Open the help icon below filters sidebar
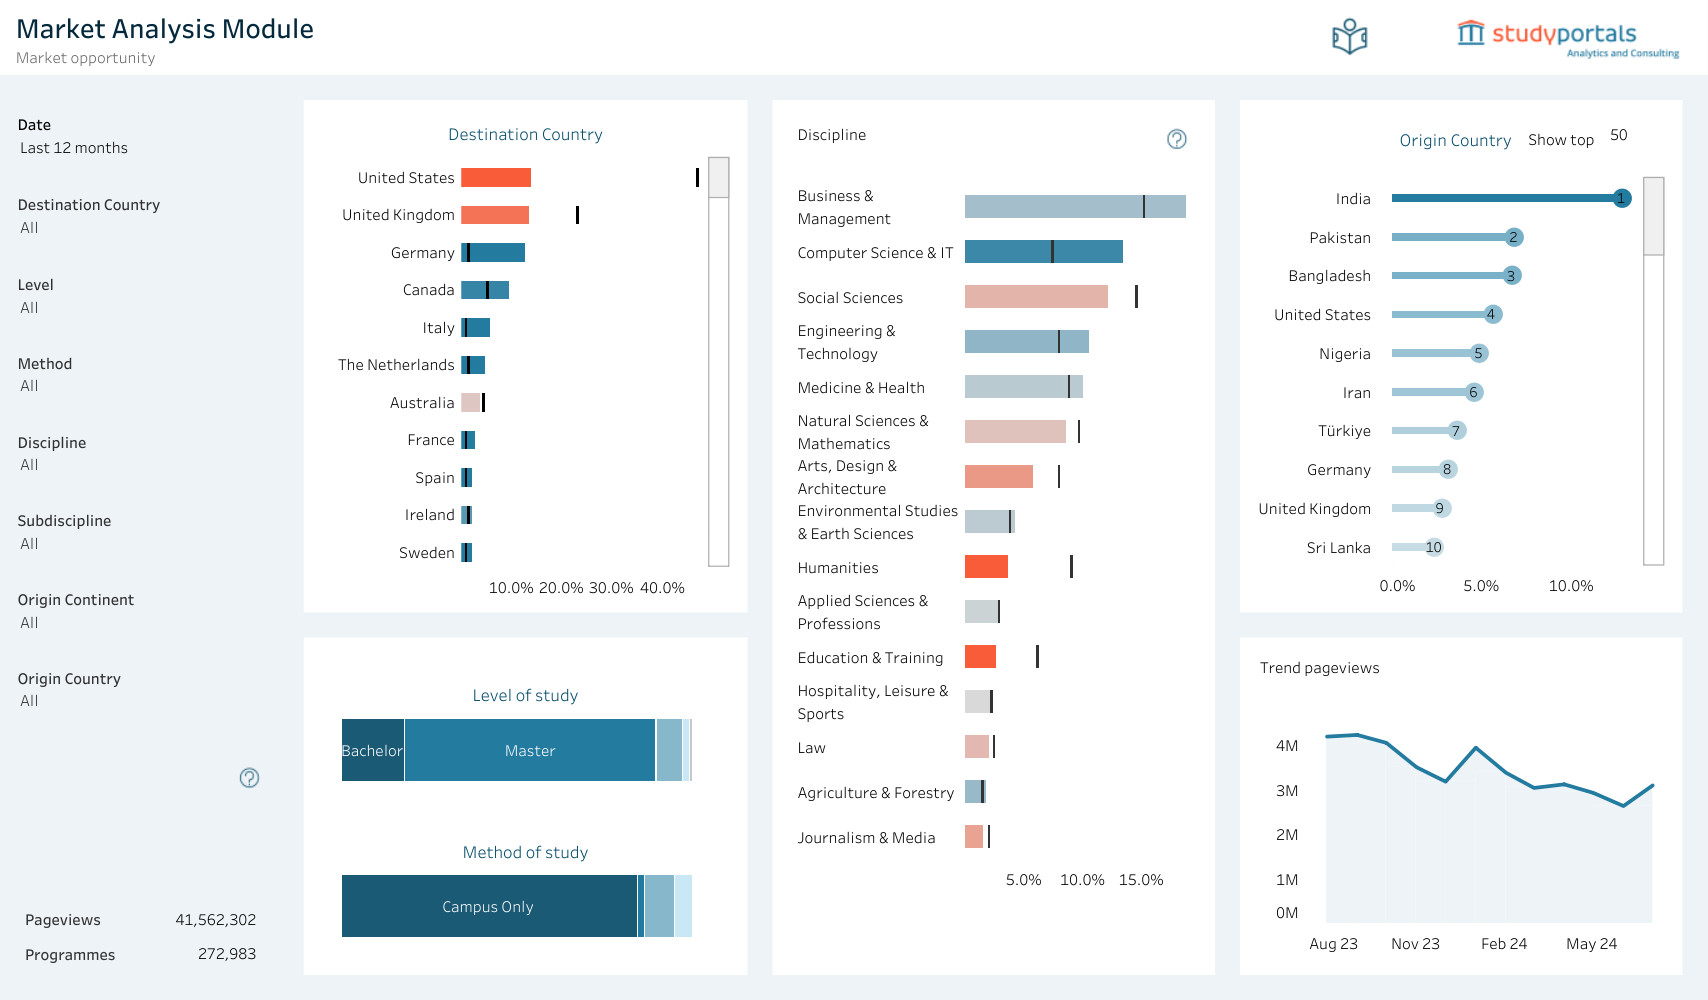The image size is (1708, 1000). coord(249,777)
